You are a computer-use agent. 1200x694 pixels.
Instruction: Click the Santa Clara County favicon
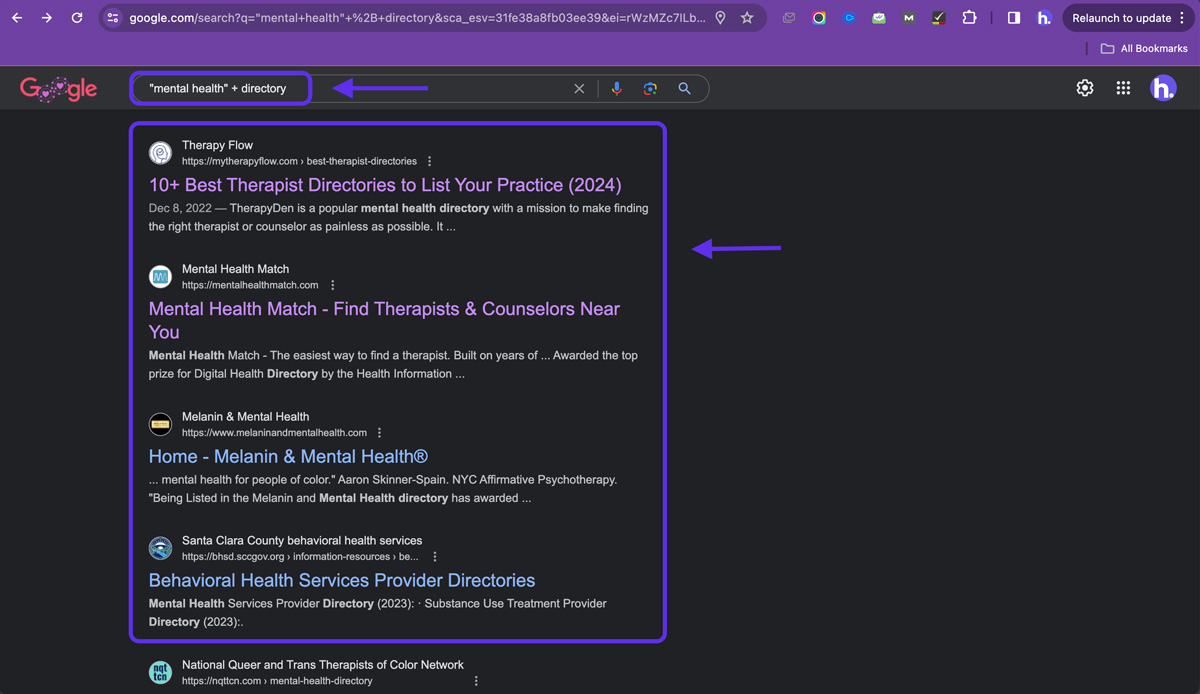tap(160, 548)
